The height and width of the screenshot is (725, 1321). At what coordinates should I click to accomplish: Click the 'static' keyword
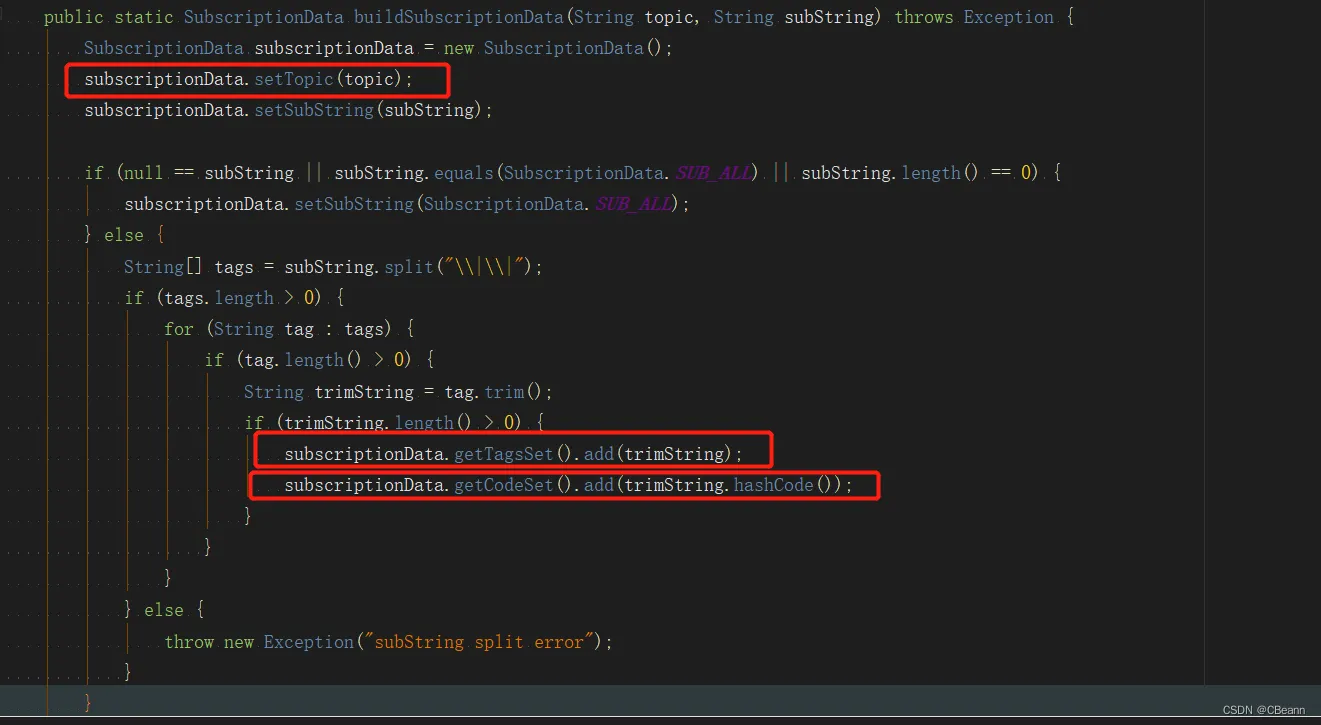(x=144, y=17)
